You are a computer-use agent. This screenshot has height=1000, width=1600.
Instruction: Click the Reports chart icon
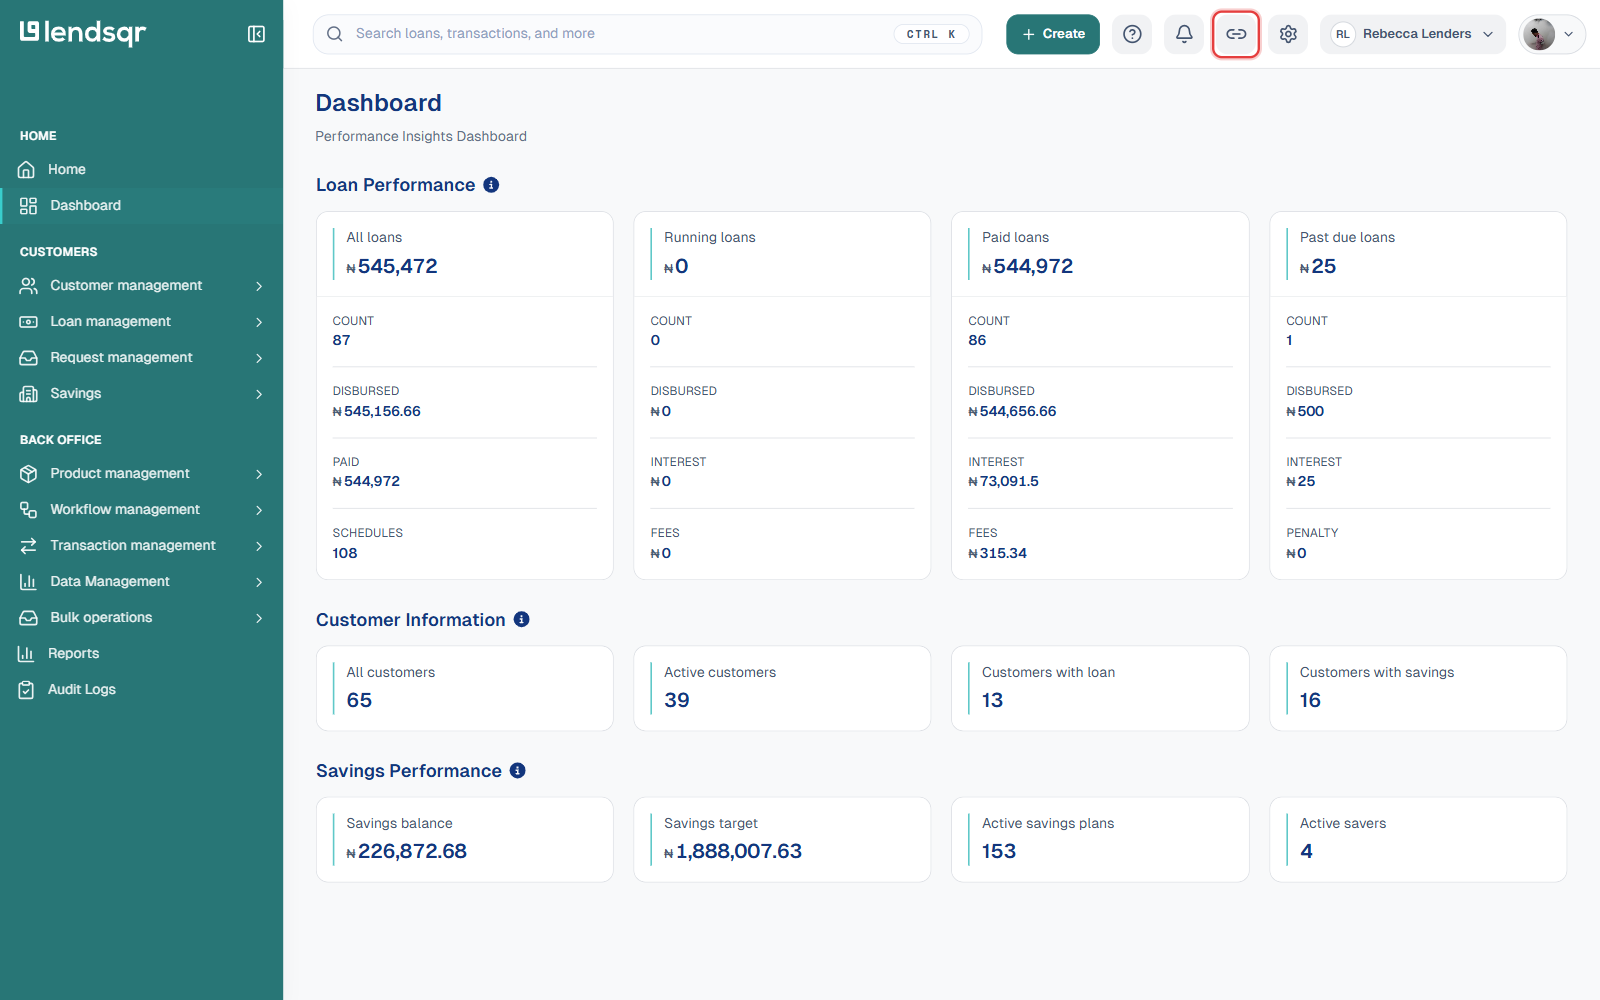coord(26,654)
